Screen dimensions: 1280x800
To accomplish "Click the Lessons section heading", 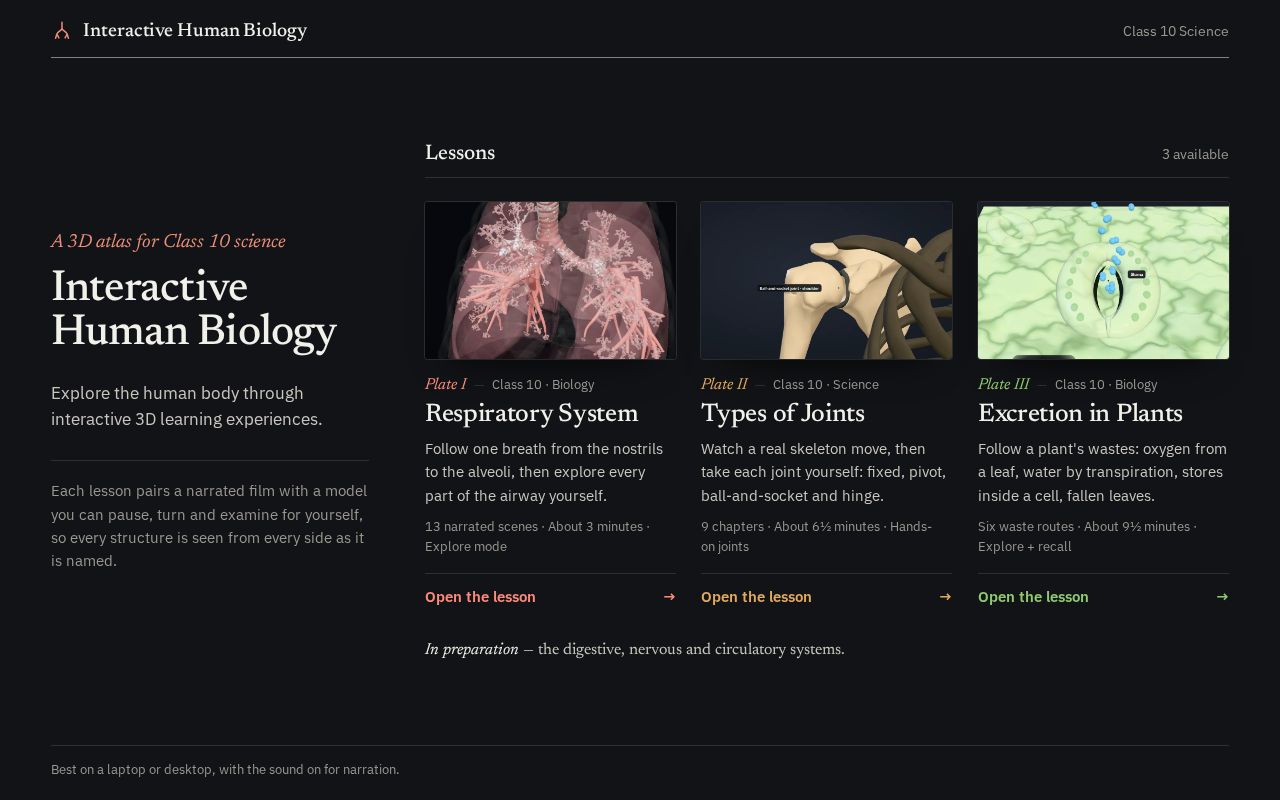I will click(460, 153).
